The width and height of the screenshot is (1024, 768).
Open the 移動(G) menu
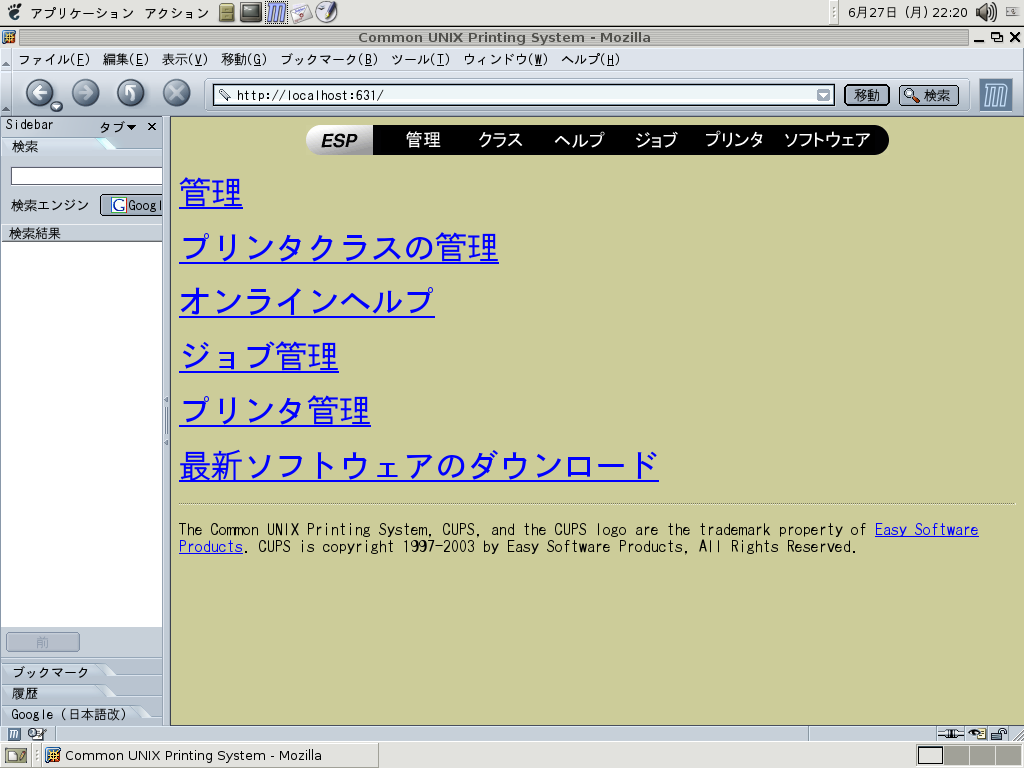click(244, 59)
